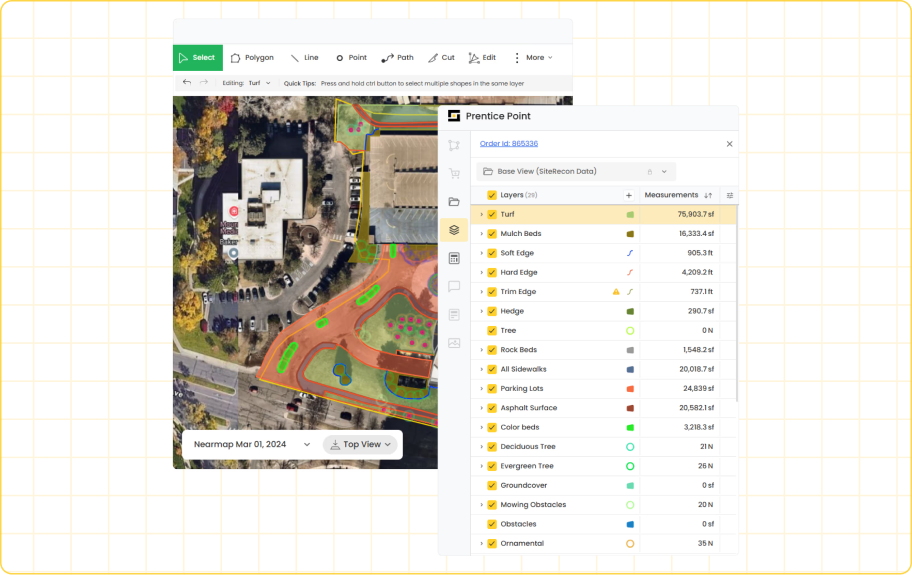Click the Hard Edge red line style icon
This screenshot has height=575, width=912.
(630, 273)
